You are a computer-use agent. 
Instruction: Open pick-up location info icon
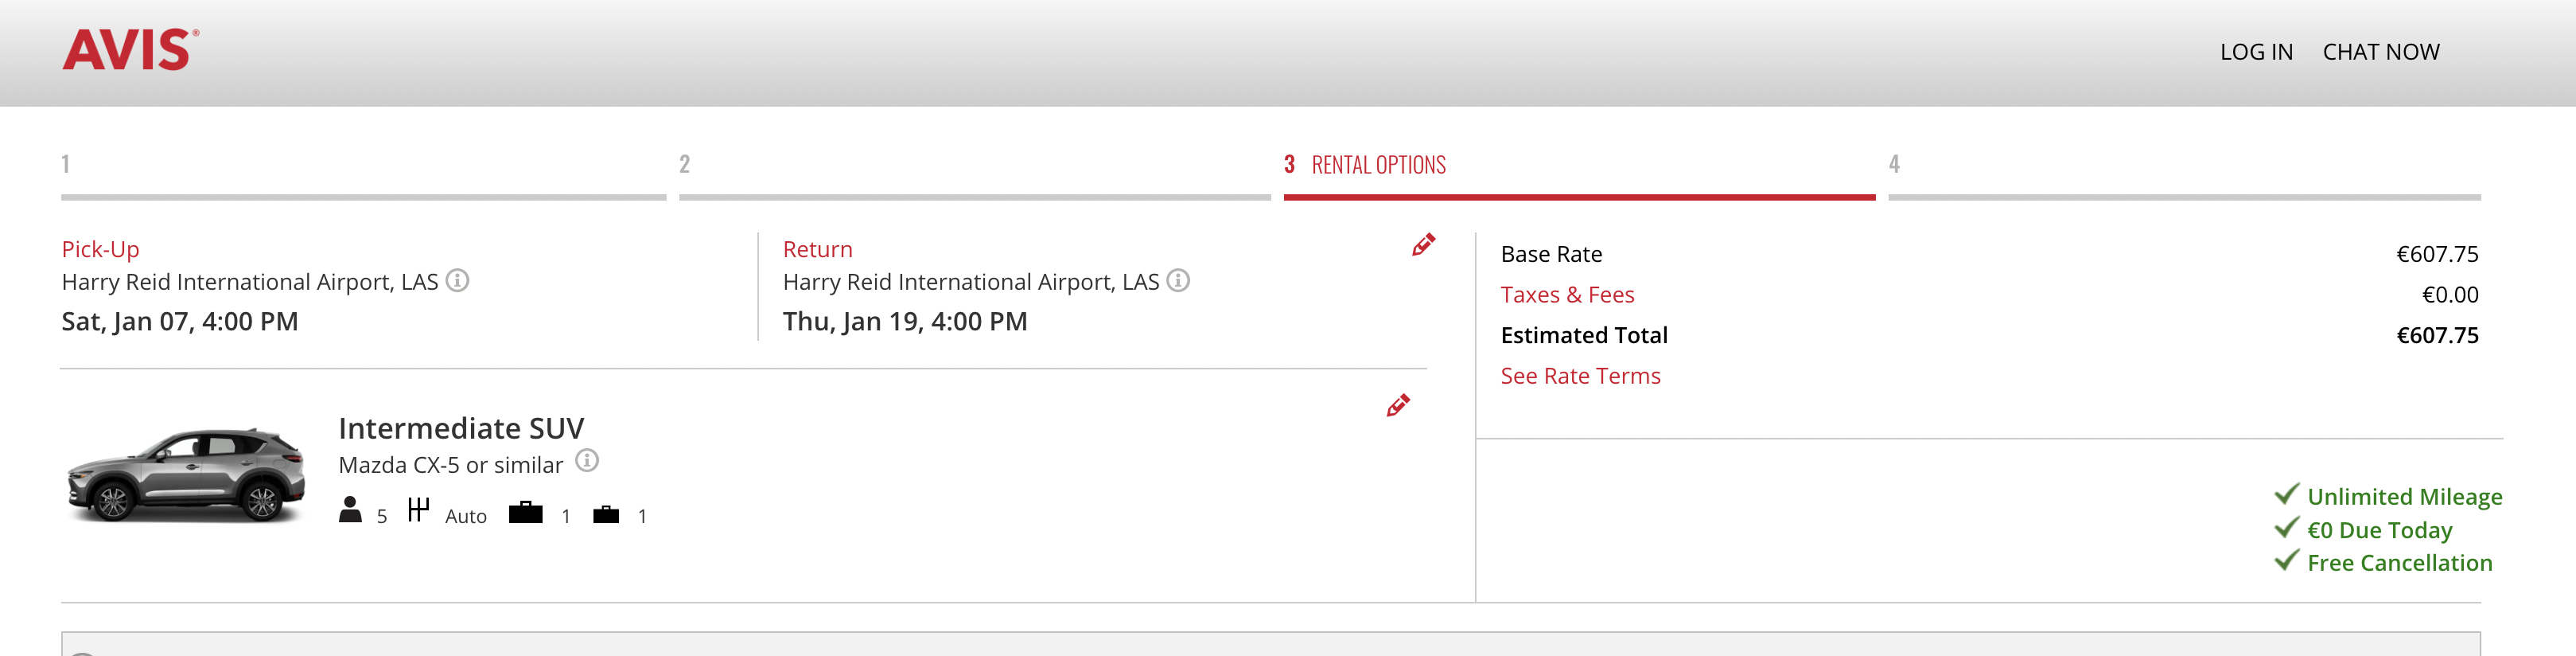coord(457,281)
